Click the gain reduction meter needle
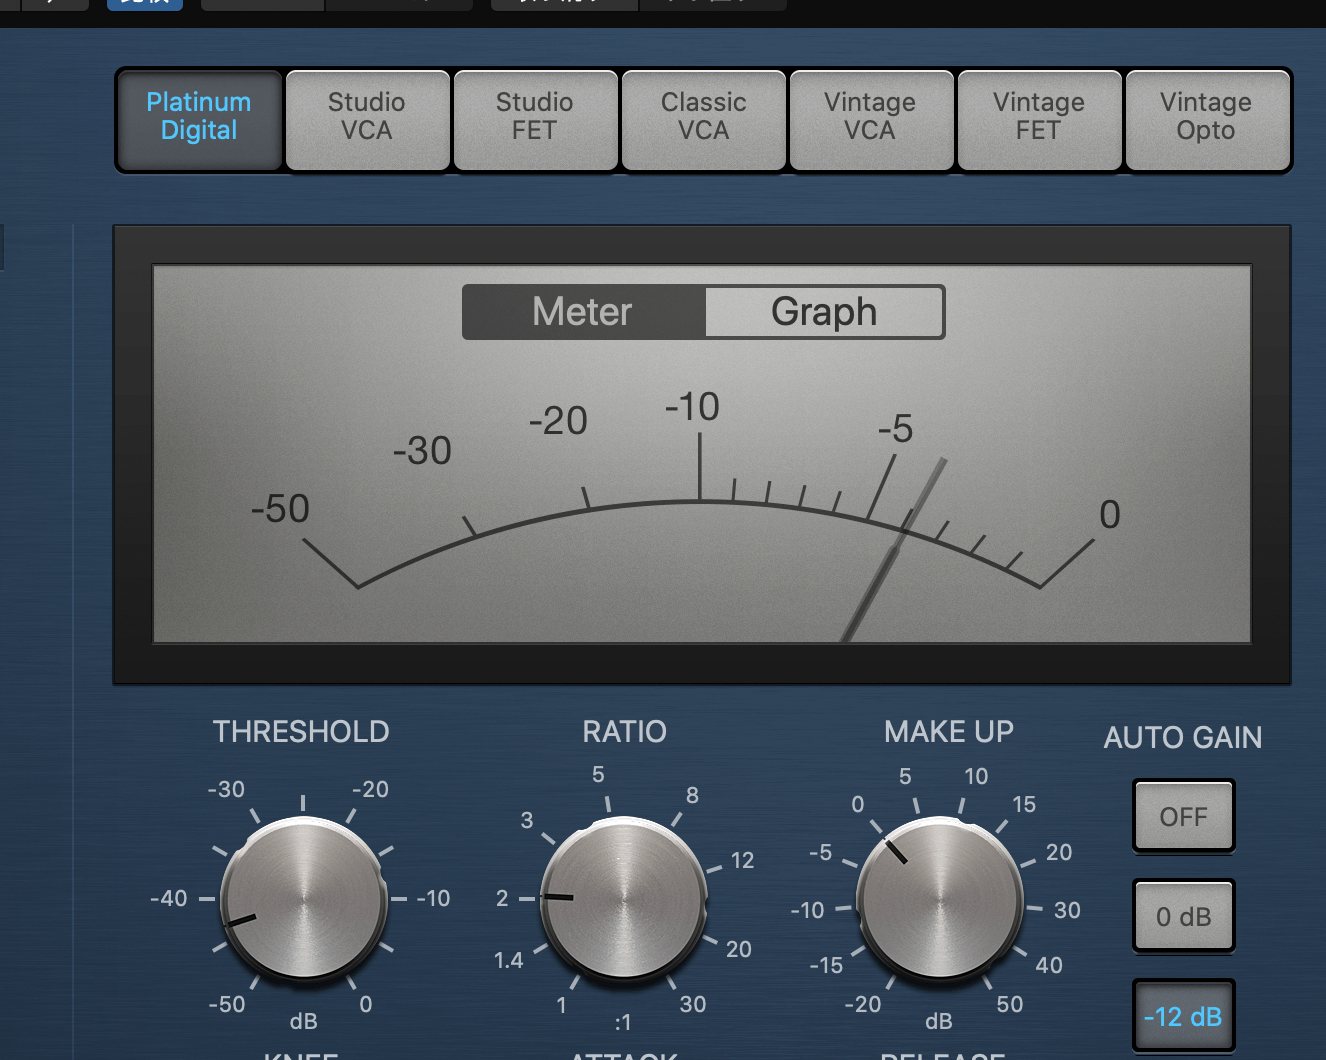The width and height of the screenshot is (1326, 1060). point(893,551)
